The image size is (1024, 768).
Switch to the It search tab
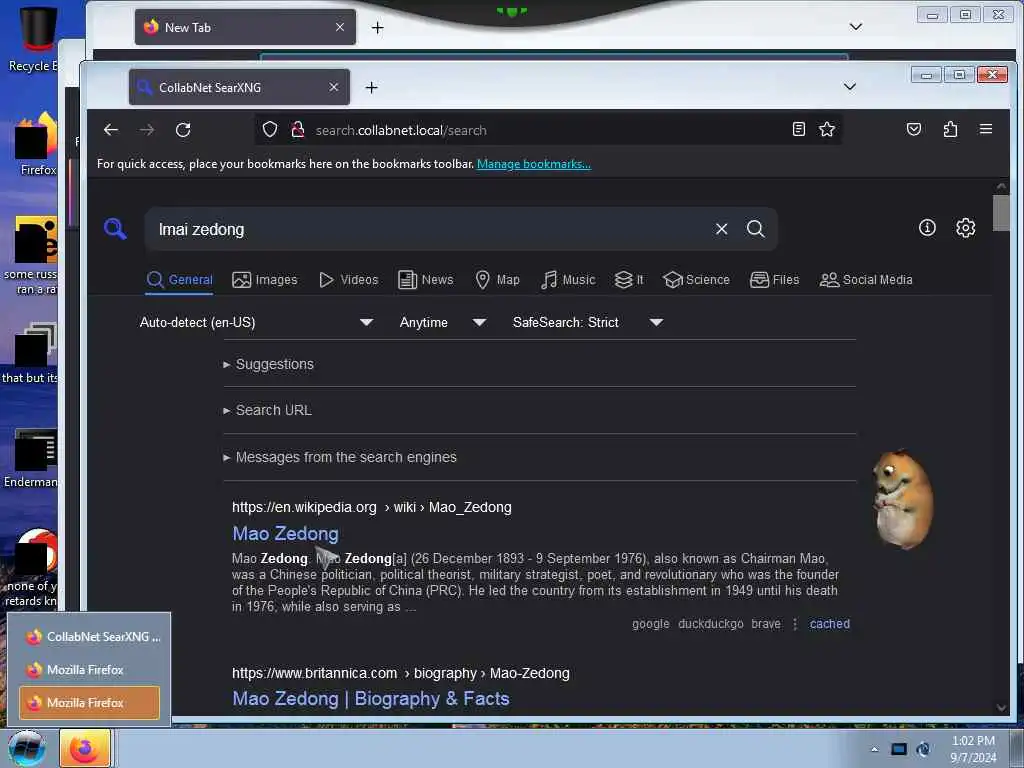[x=629, y=280]
